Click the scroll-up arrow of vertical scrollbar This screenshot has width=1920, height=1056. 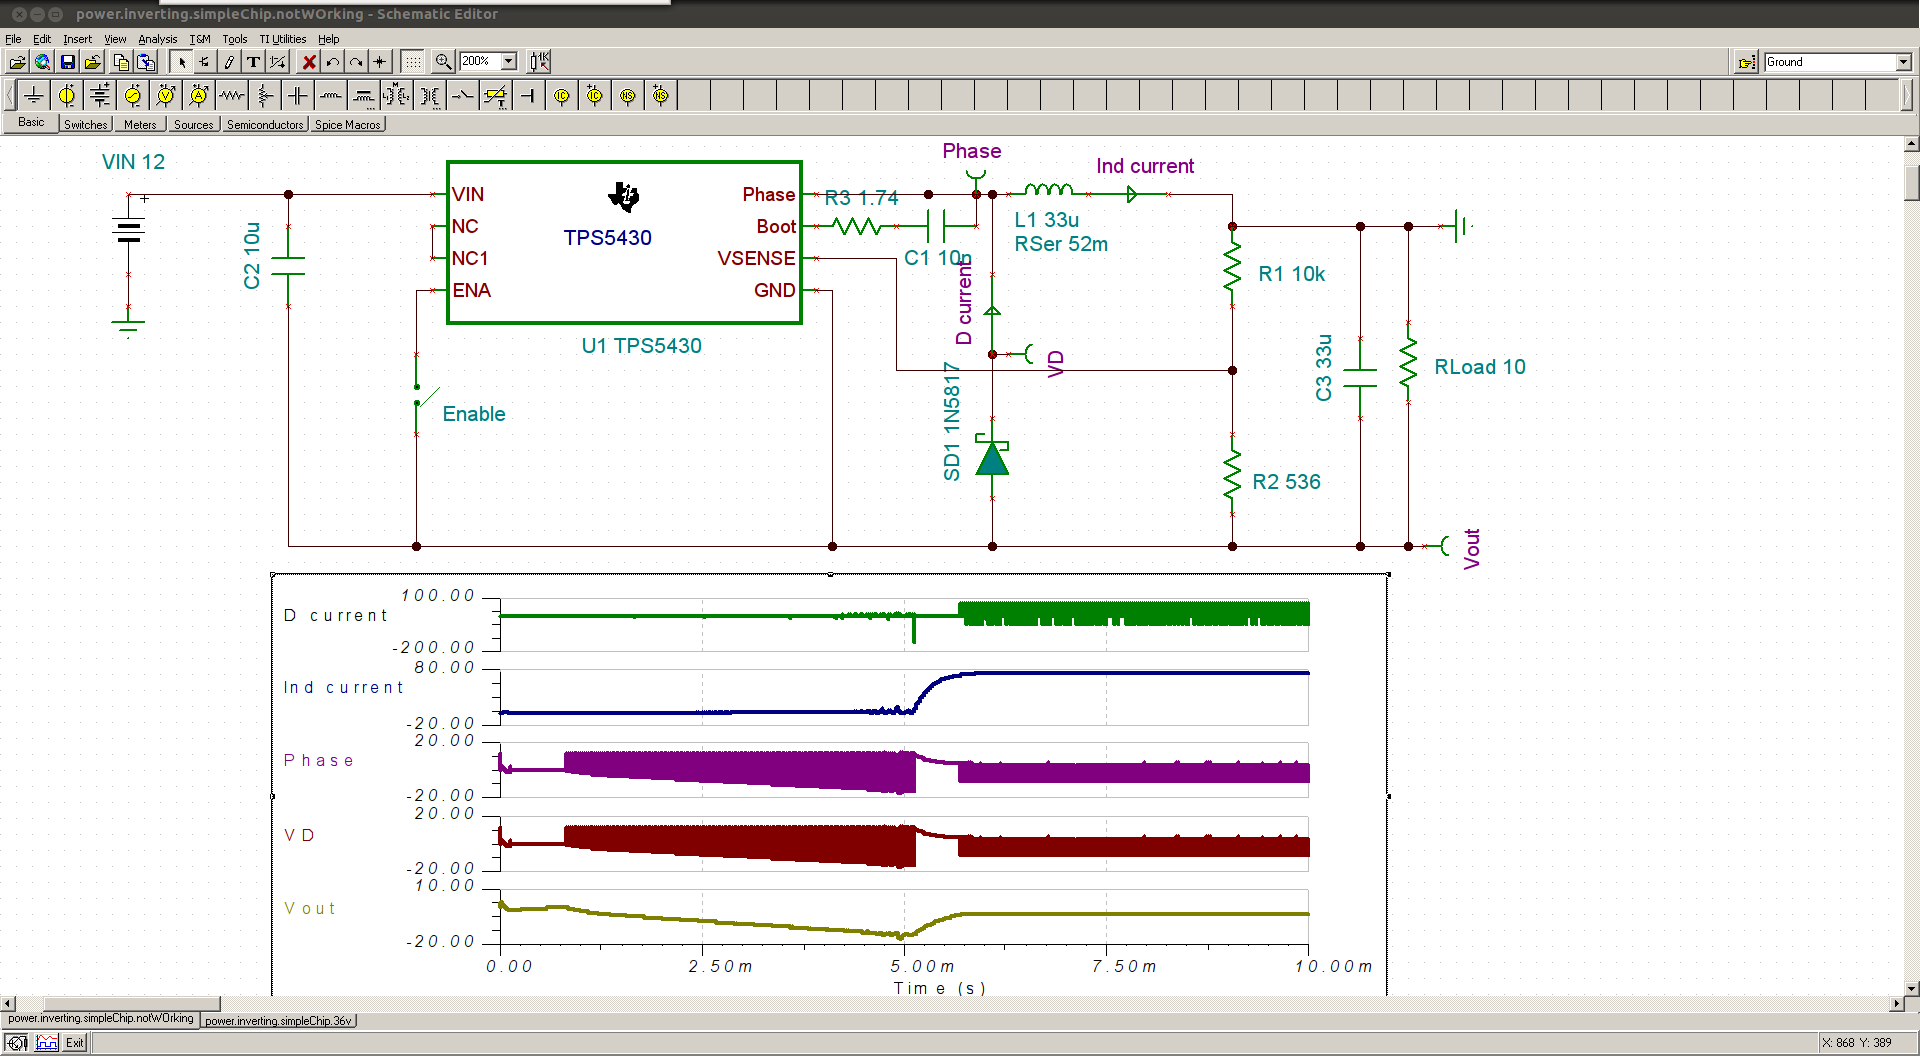click(x=1911, y=144)
